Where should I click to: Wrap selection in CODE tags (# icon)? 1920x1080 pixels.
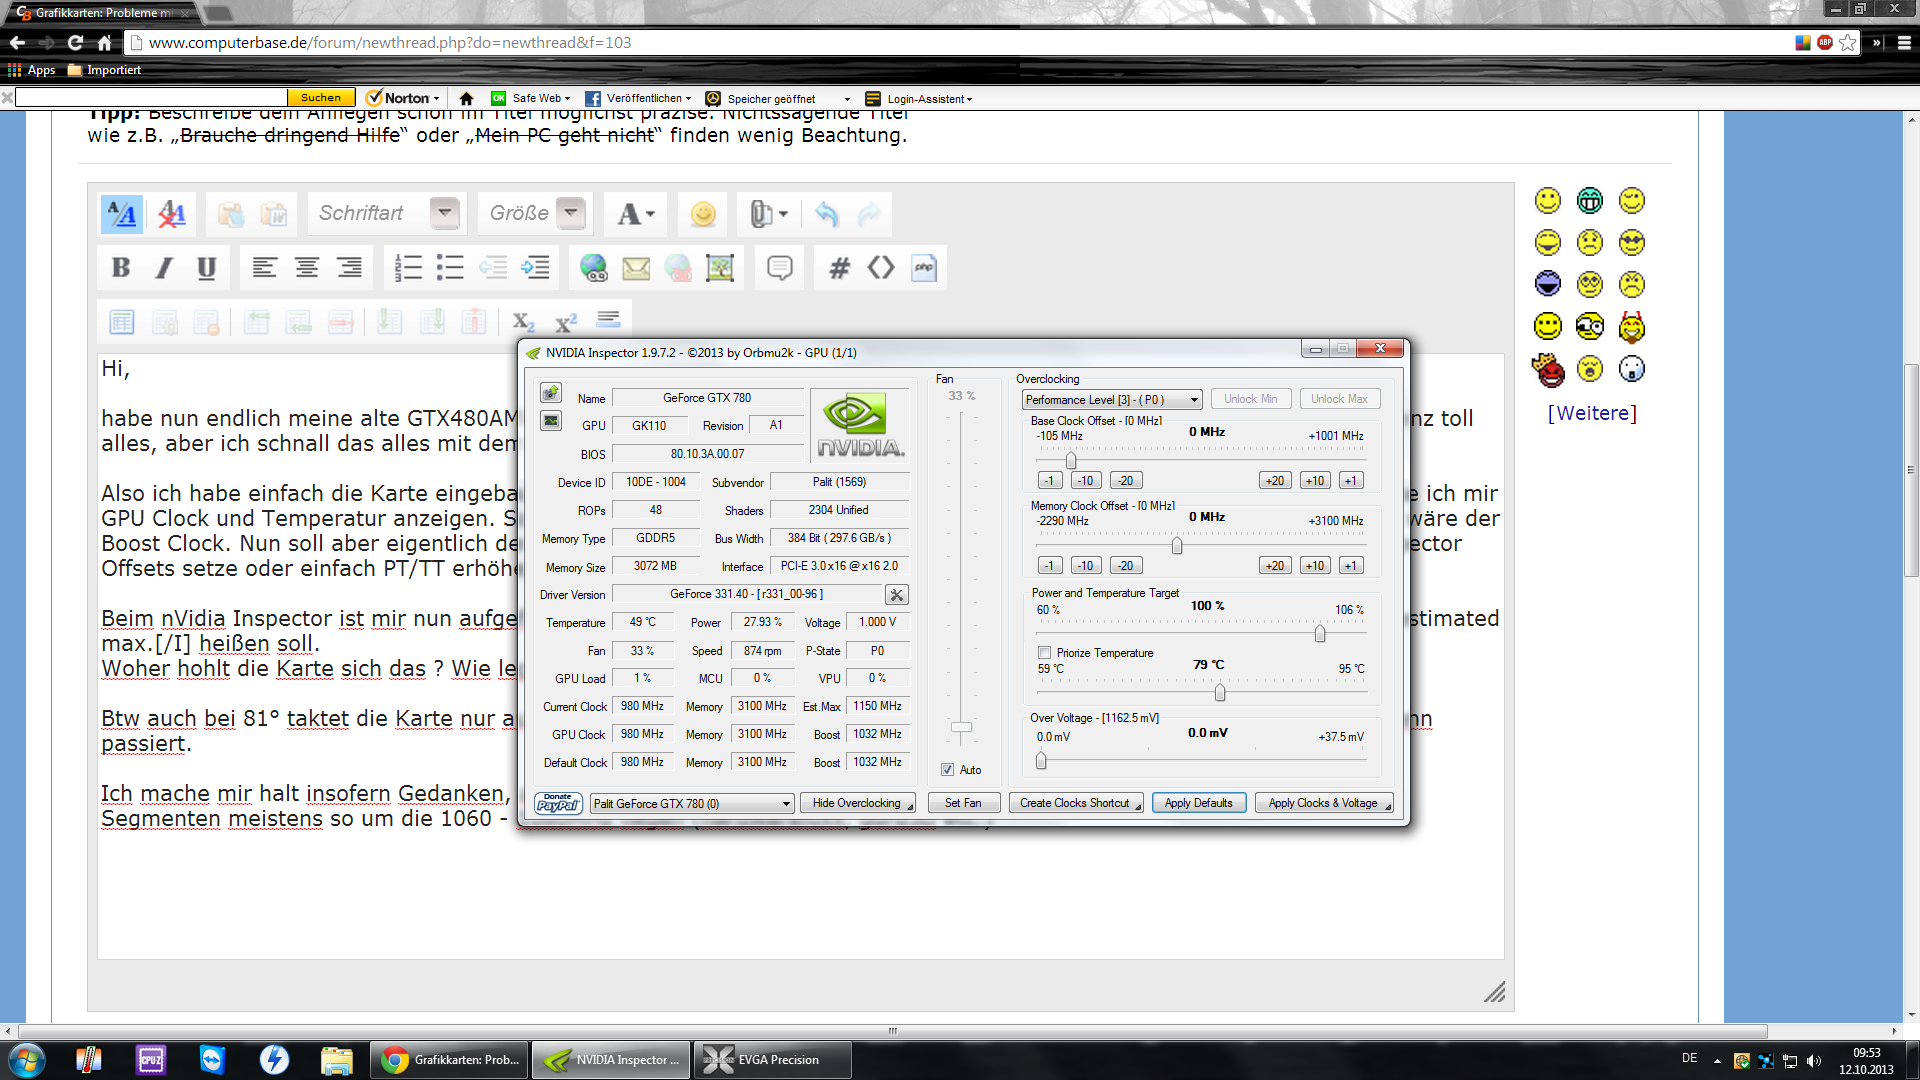pyautogui.click(x=839, y=267)
